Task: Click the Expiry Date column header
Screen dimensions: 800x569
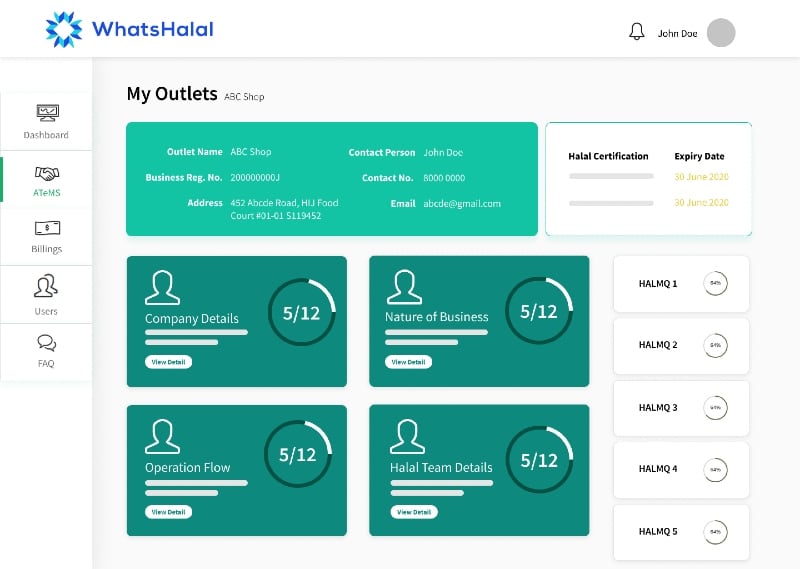Action: click(x=699, y=156)
